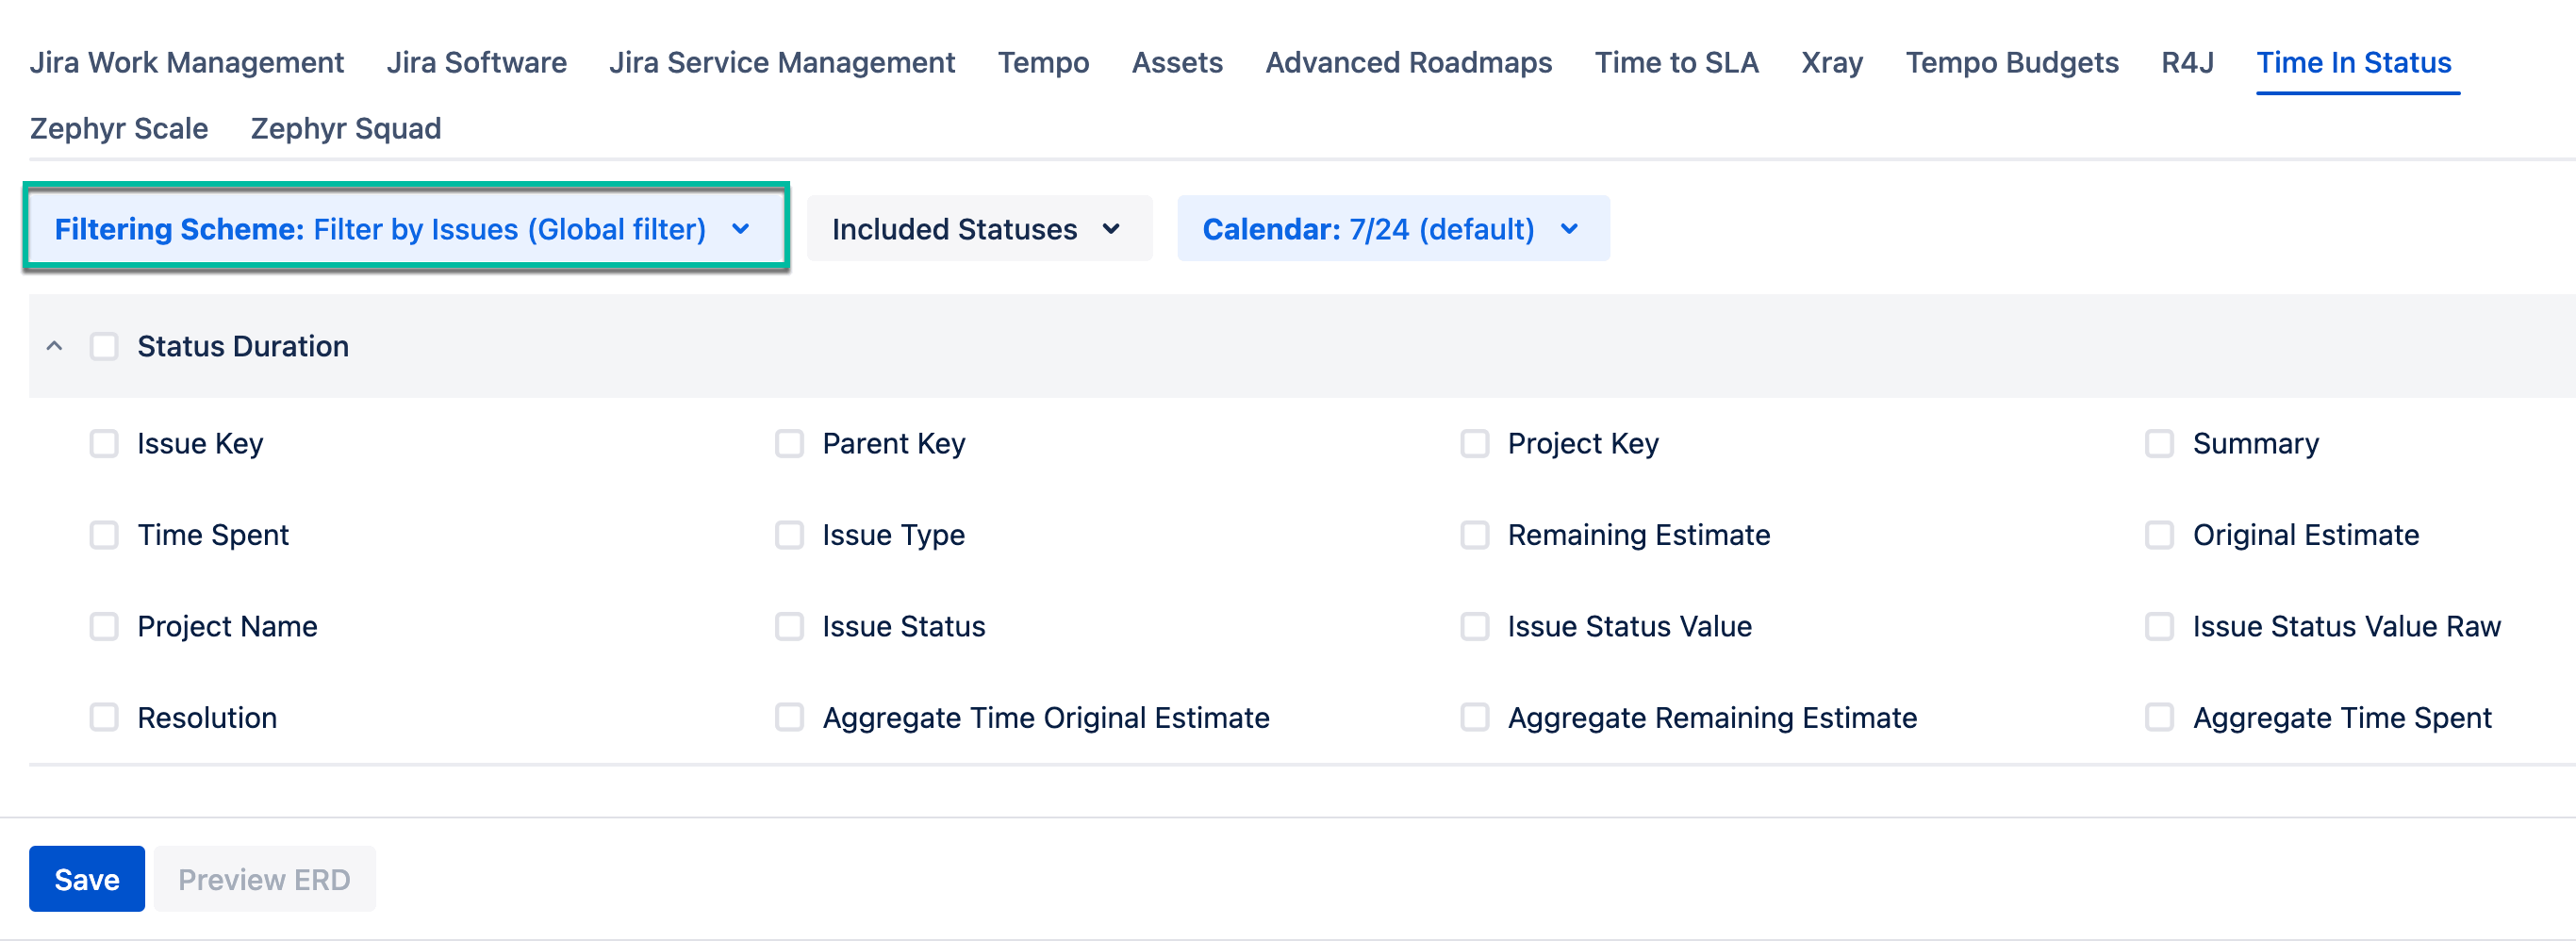This screenshot has width=2576, height=941.
Task: Expand the Included Statuses dropdown
Action: coord(978,229)
